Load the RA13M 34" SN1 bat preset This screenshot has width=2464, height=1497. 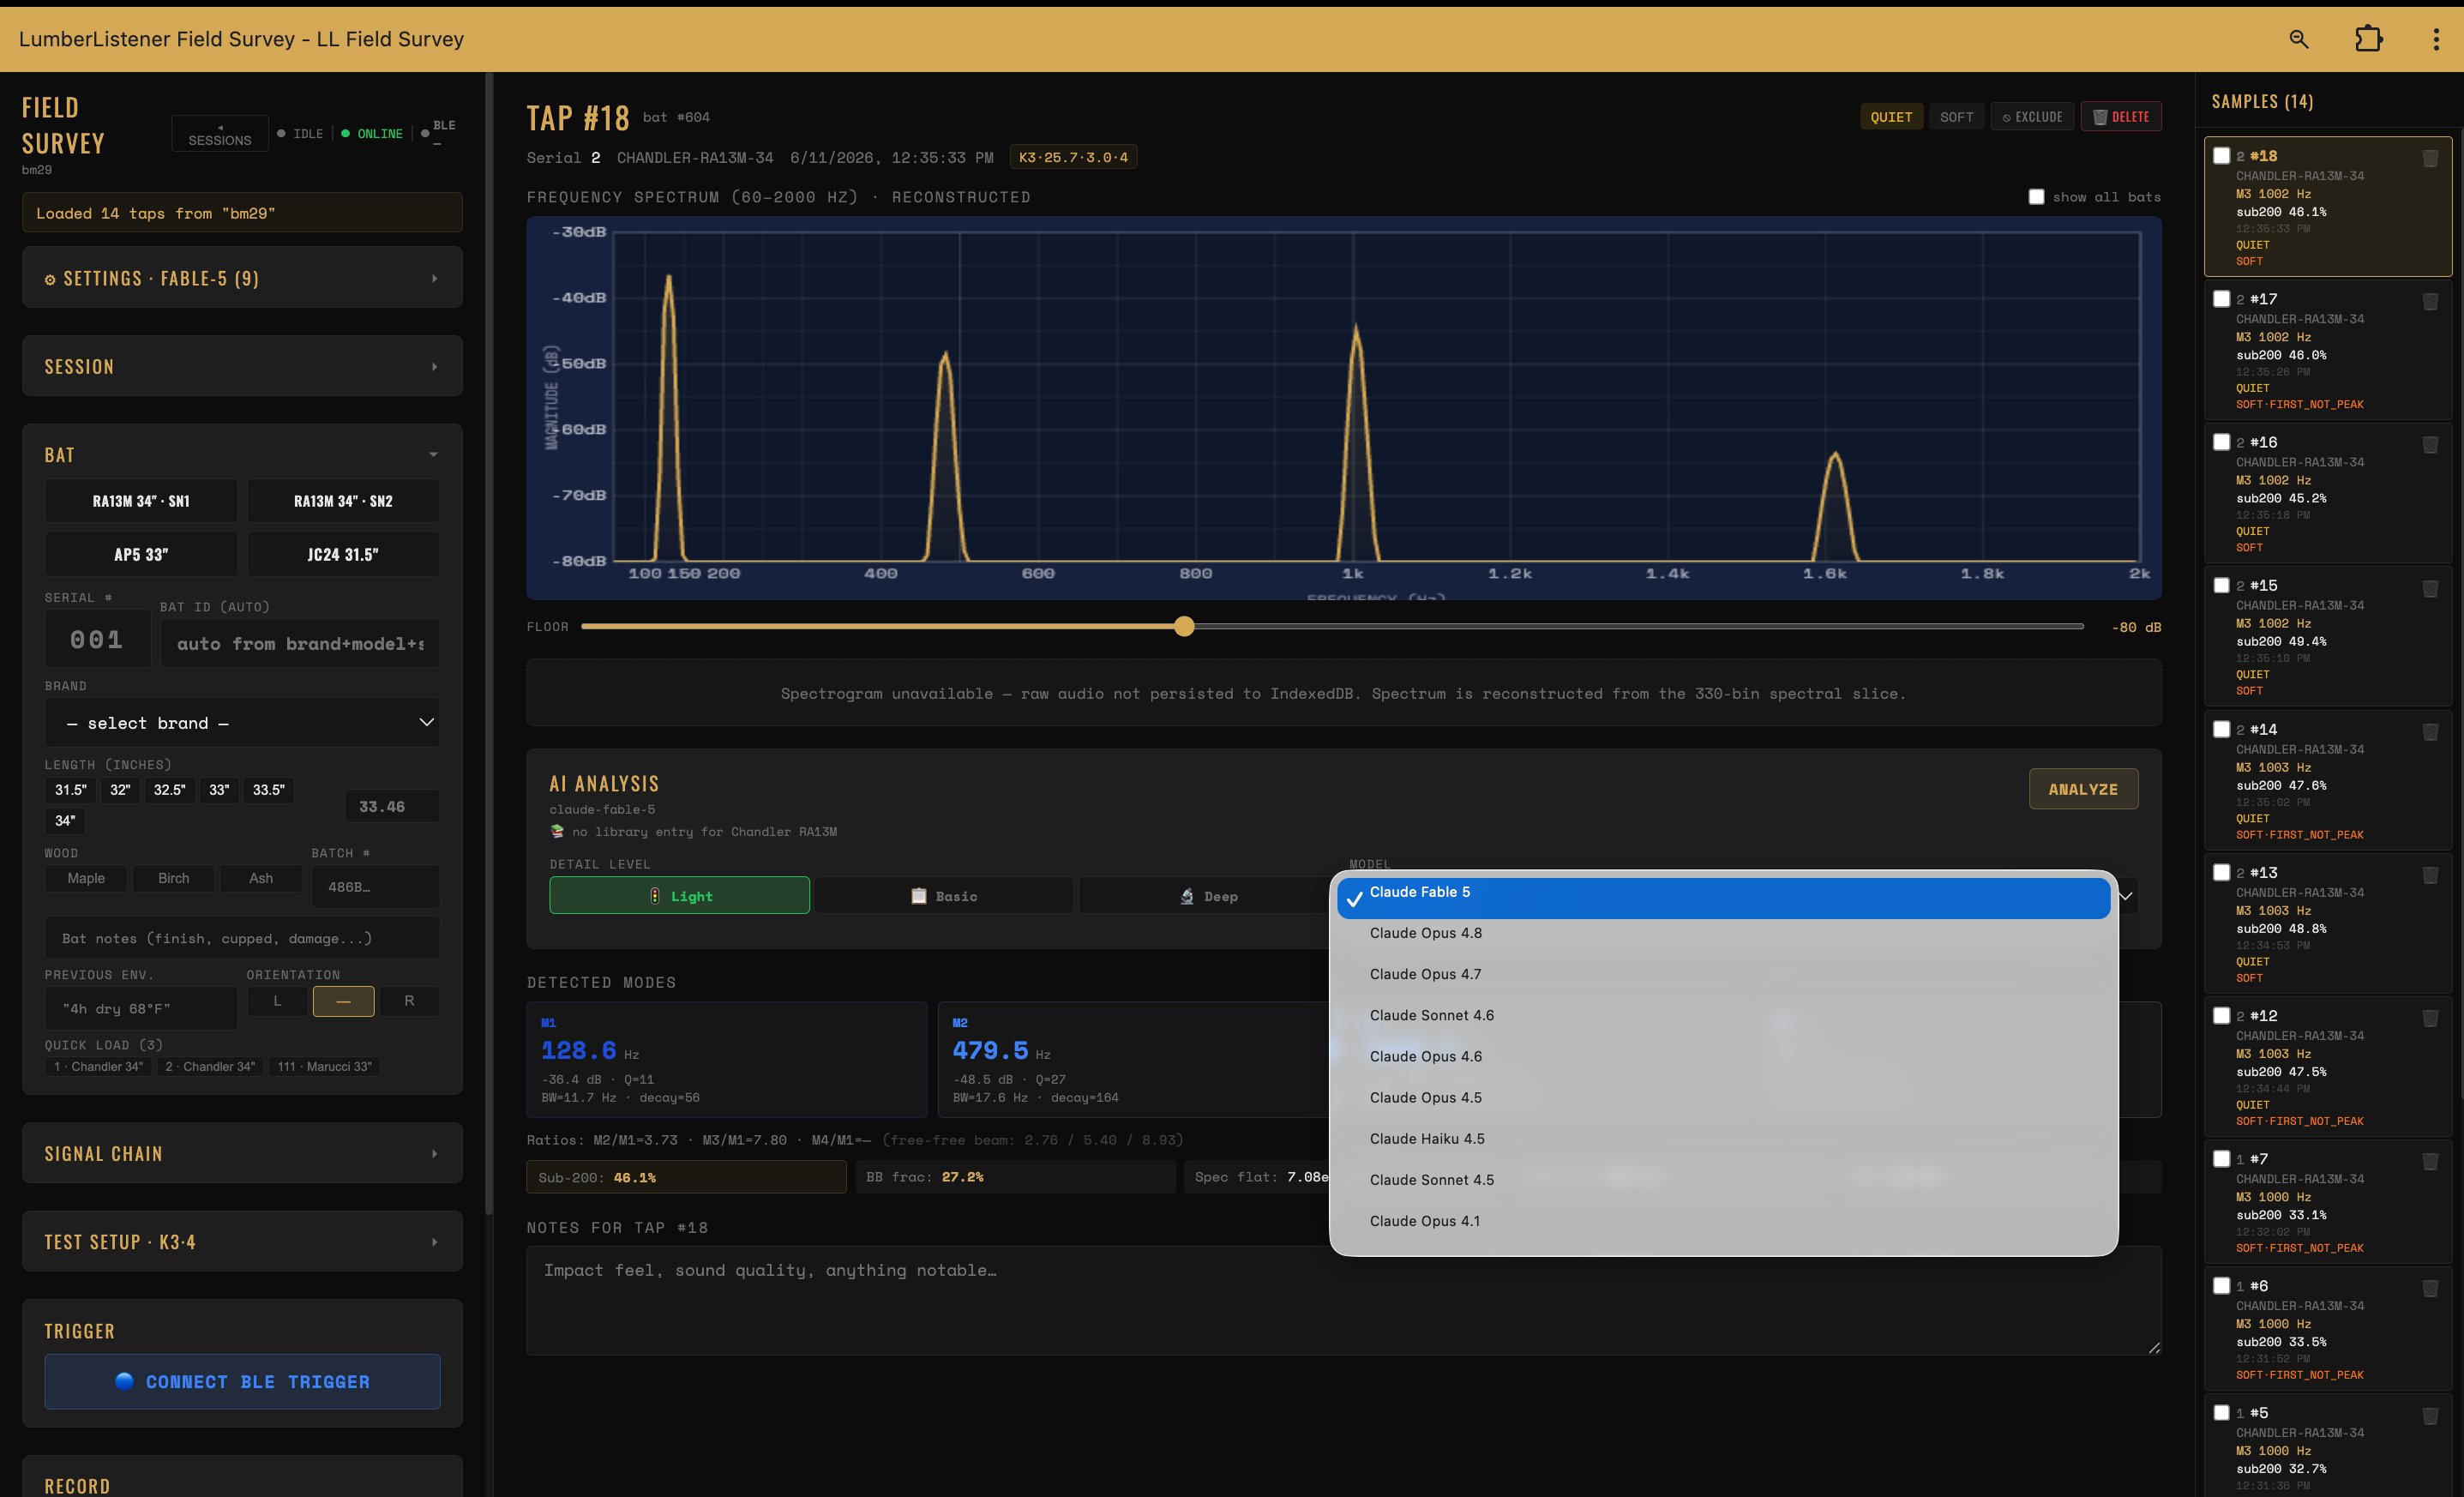click(x=141, y=501)
